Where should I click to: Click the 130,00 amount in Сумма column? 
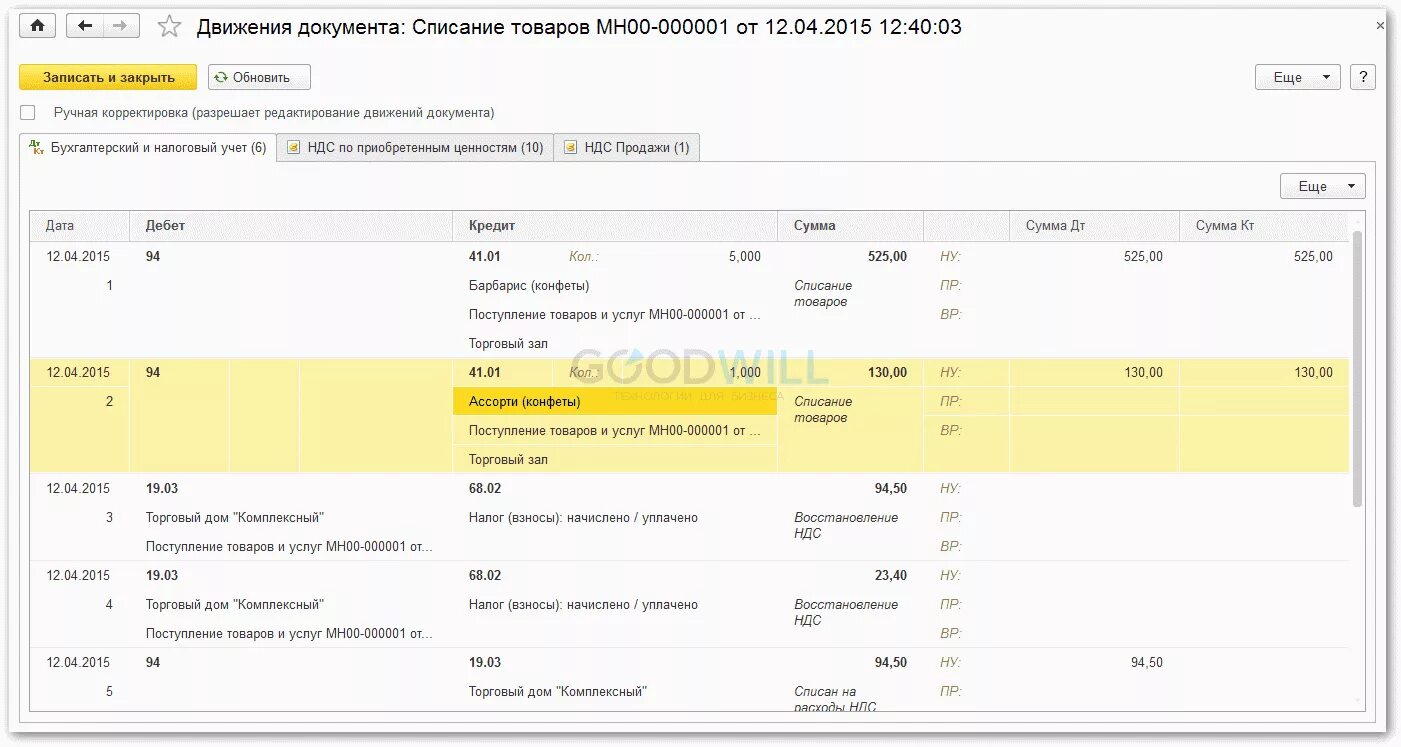tap(887, 372)
